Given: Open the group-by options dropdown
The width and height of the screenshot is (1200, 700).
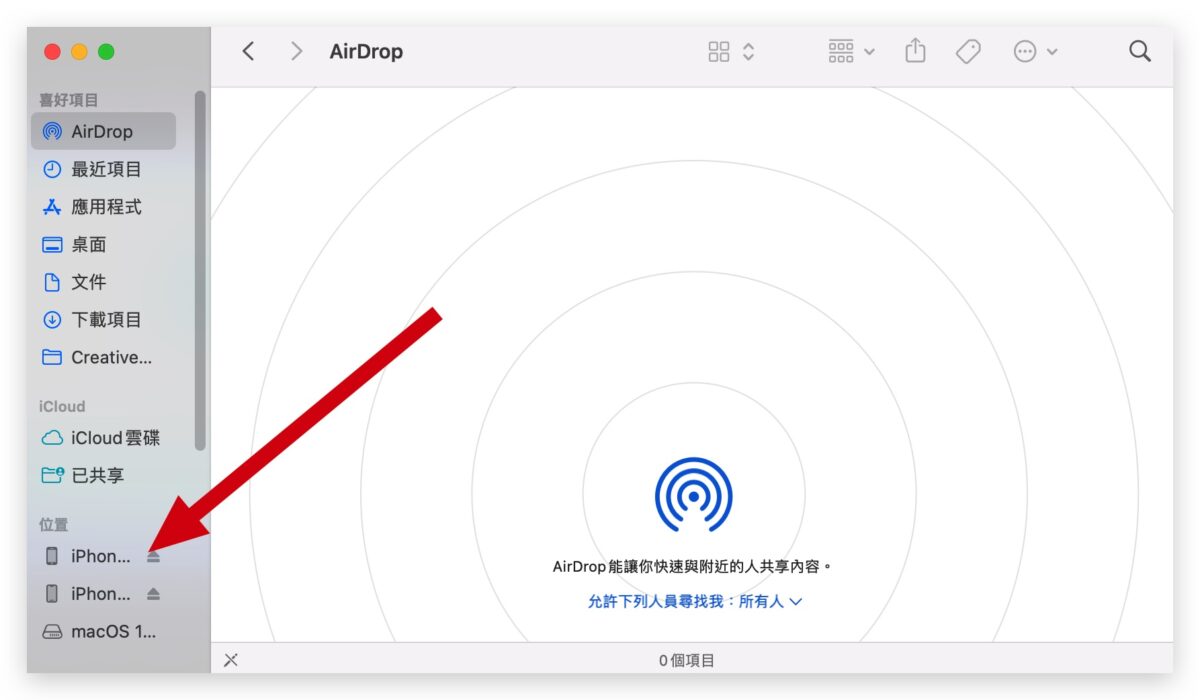Looking at the screenshot, I should coord(851,52).
